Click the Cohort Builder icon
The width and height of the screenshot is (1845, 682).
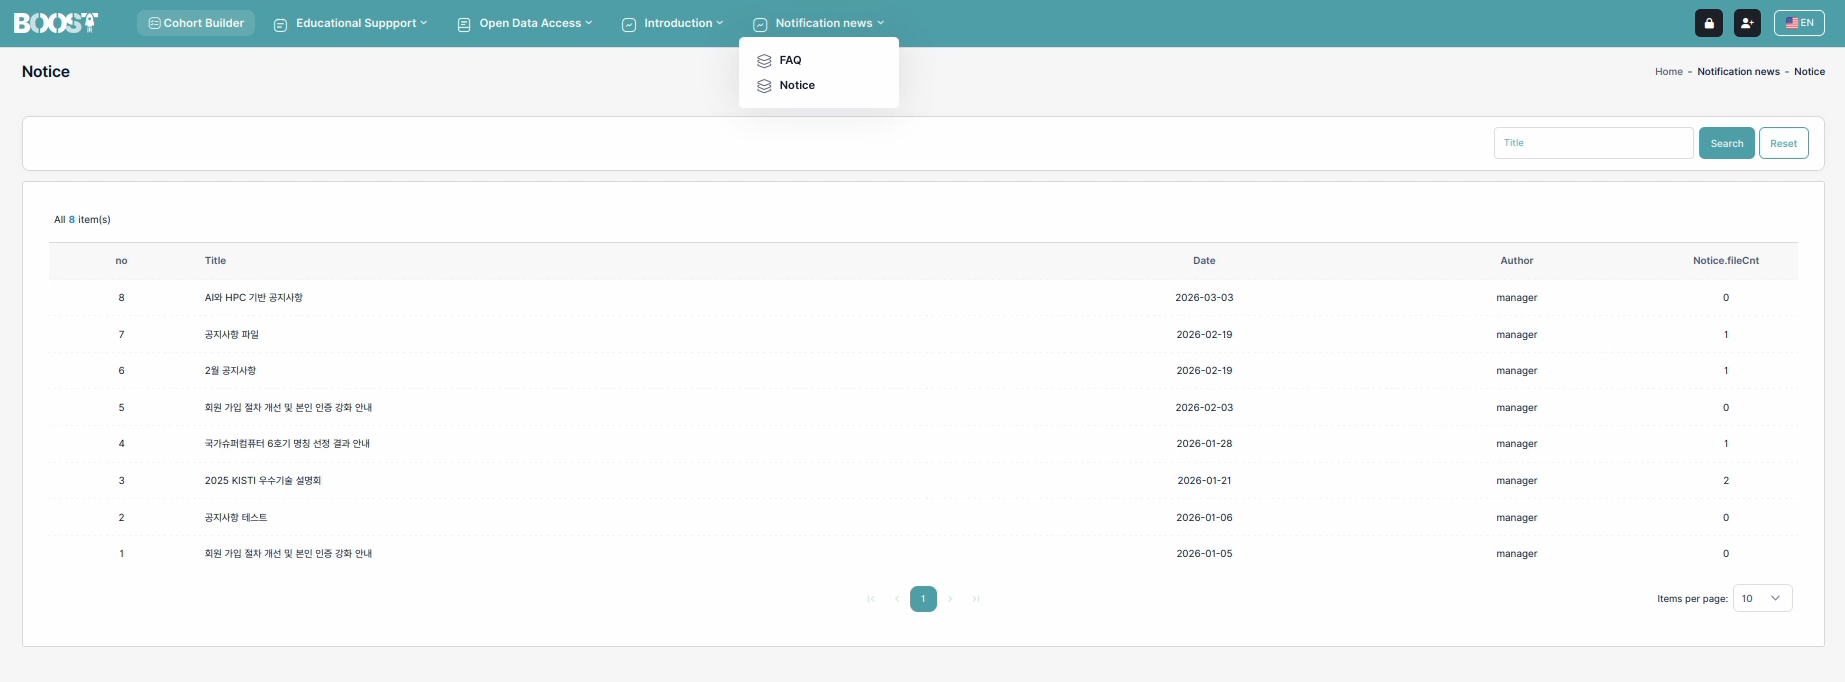[154, 23]
